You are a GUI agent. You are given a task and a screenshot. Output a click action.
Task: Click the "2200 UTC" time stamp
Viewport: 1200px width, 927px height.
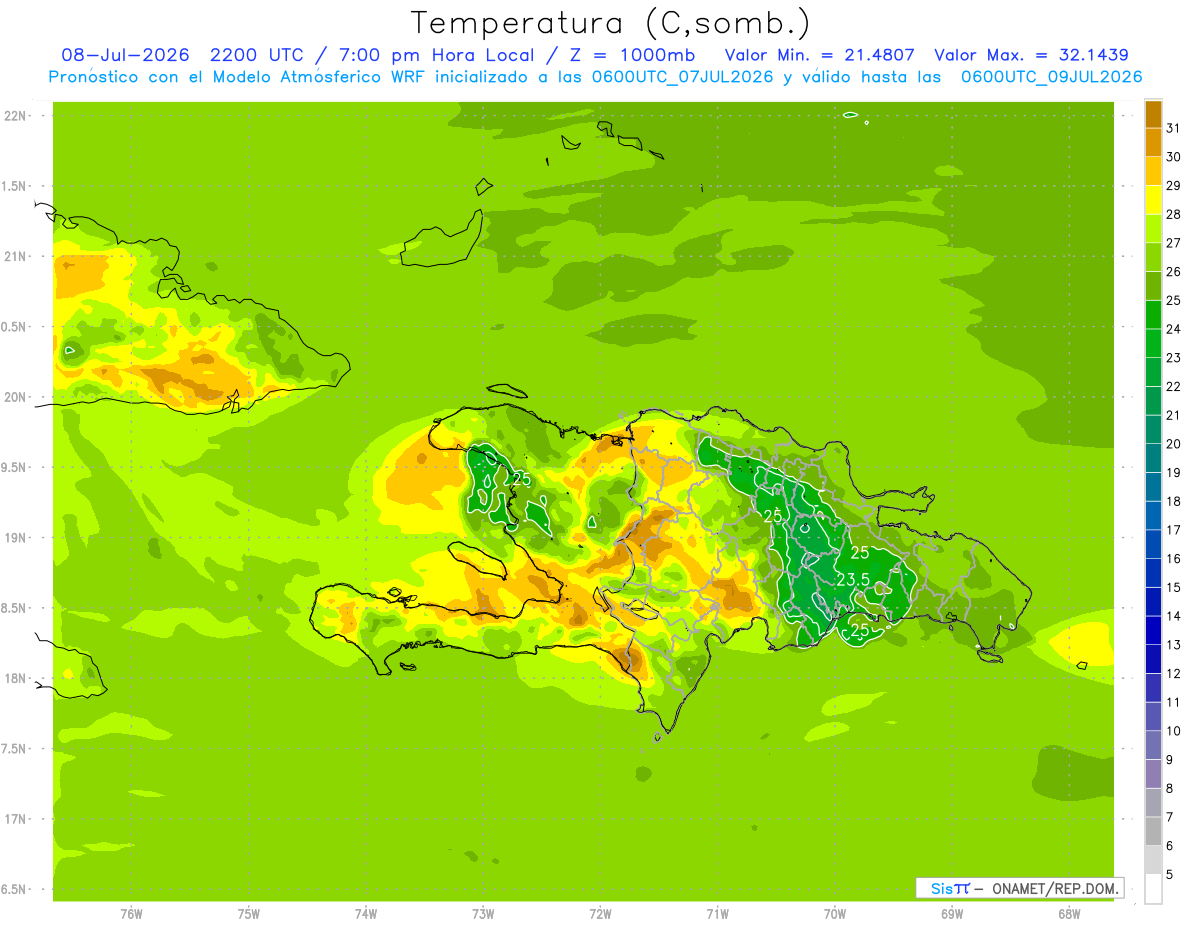(x=257, y=55)
